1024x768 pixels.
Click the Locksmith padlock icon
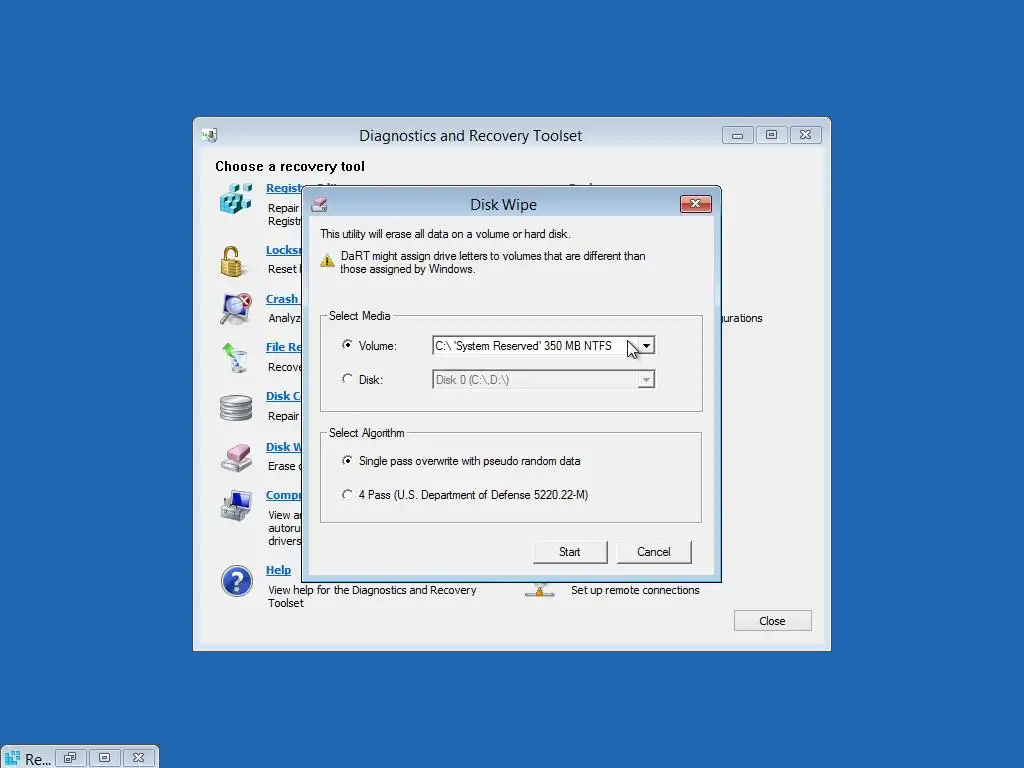click(x=231, y=262)
